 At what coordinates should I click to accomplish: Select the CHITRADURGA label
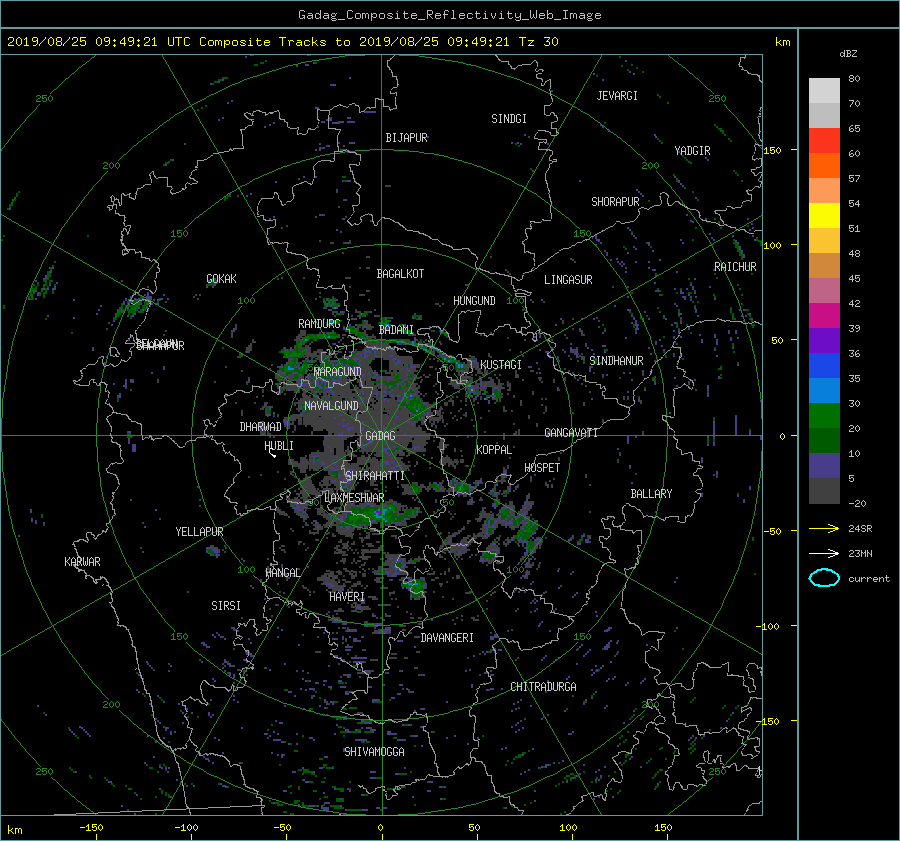pyautogui.click(x=543, y=687)
